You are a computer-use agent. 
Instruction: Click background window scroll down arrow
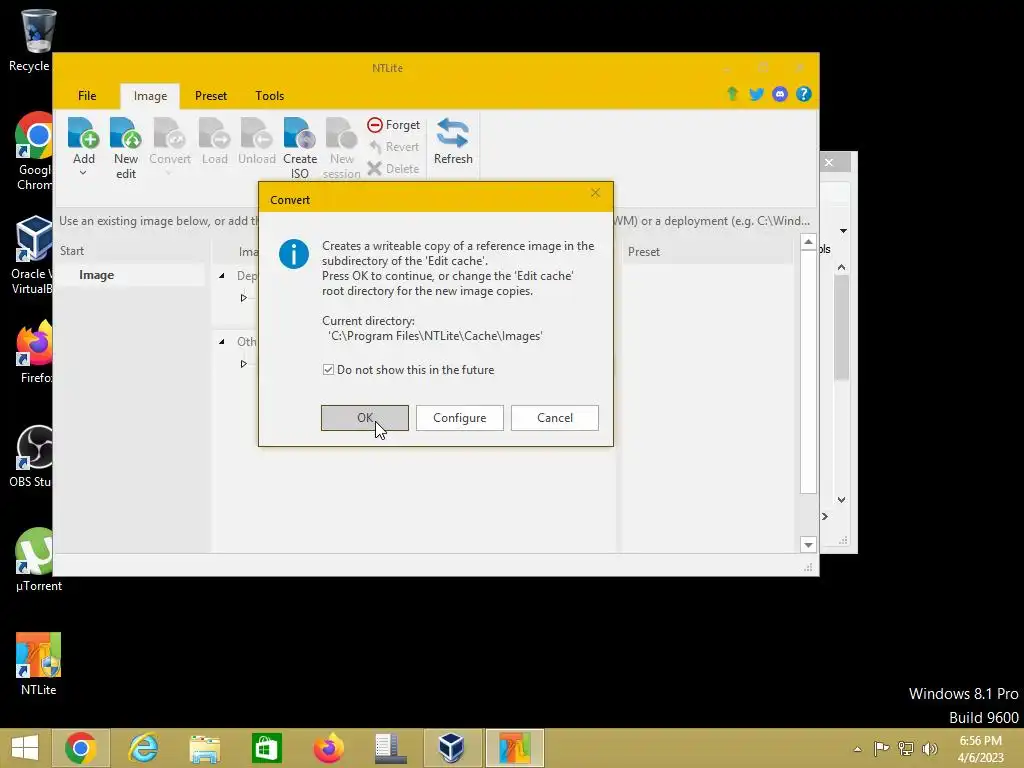[x=842, y=500]
